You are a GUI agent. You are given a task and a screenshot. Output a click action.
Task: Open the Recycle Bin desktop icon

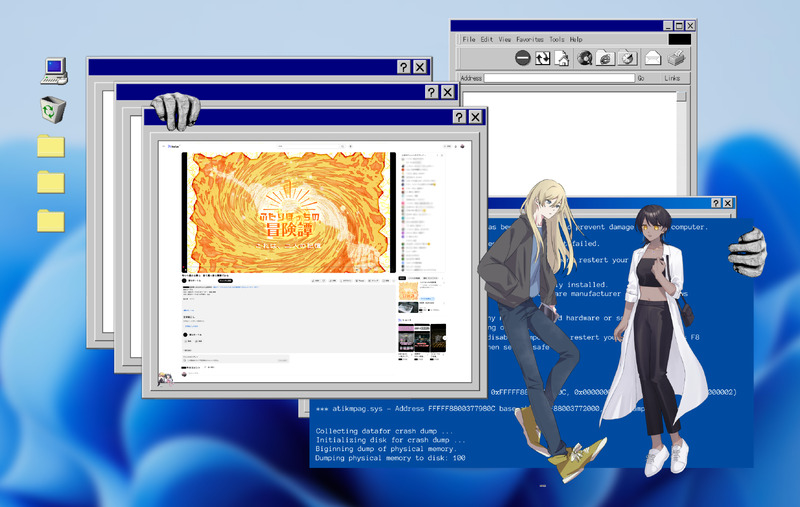coord(53,109)
